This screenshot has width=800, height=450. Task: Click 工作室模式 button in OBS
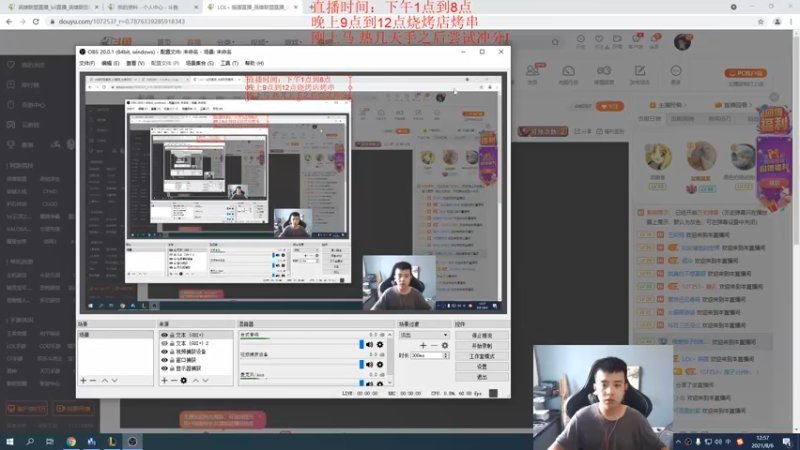[x=482, y=356]
